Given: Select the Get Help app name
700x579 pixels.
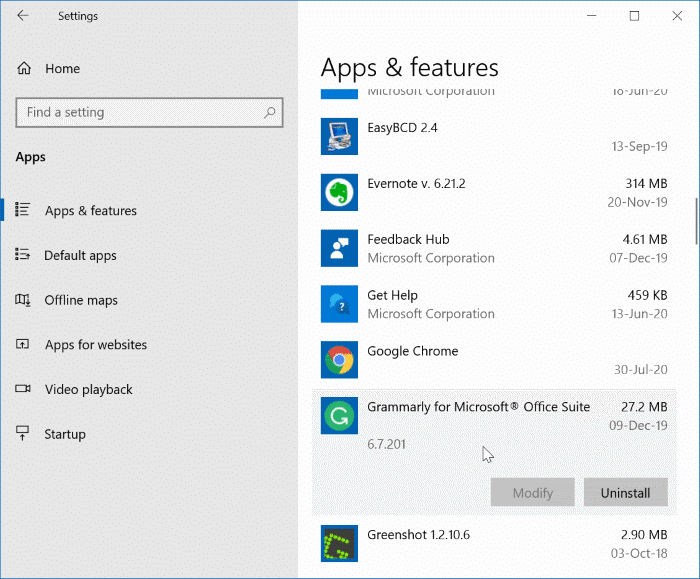Looking at the screenshot, I should click(392, 295).
